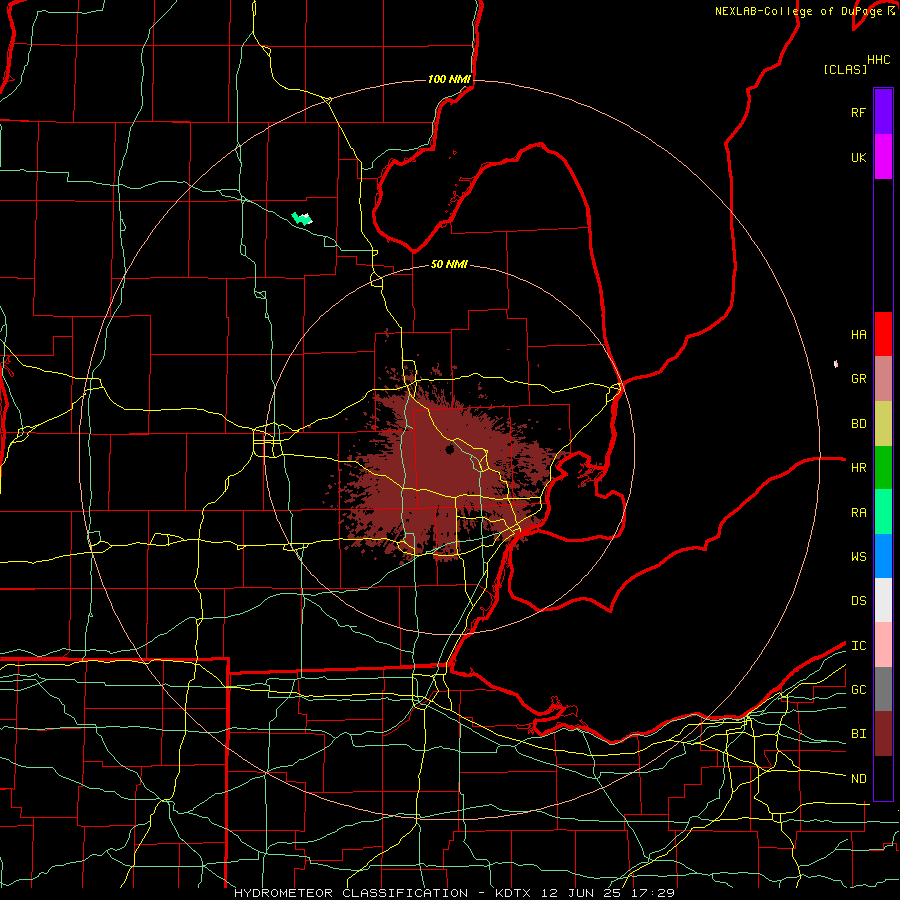Click the WS blue legend swatch
900x900 pixels.
click(x=883, y=556)
